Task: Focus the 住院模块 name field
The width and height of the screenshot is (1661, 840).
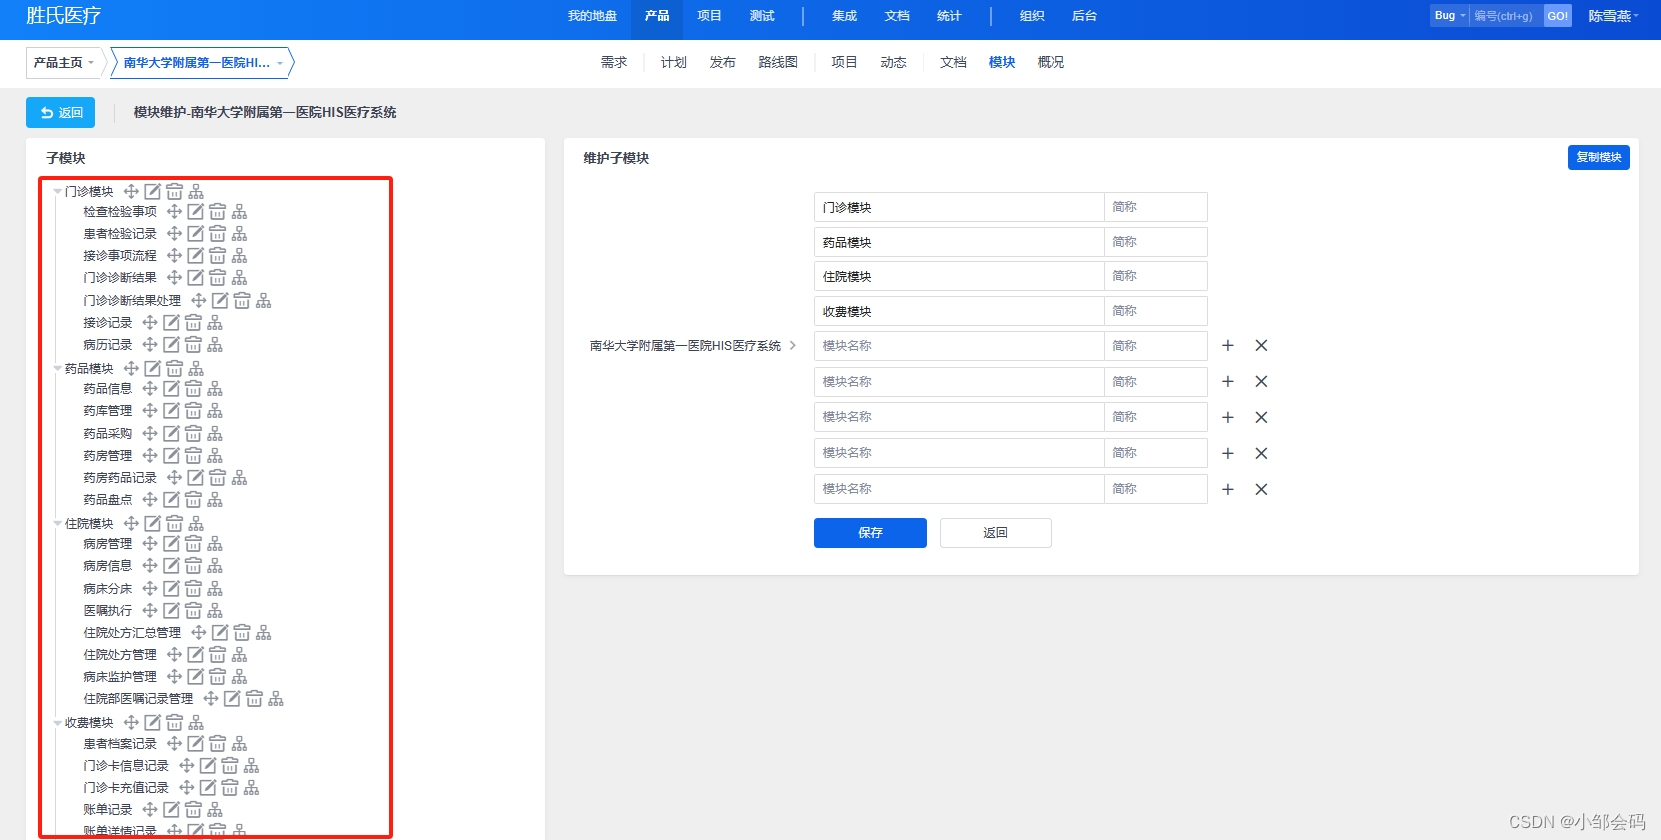Action: (959, 276)
